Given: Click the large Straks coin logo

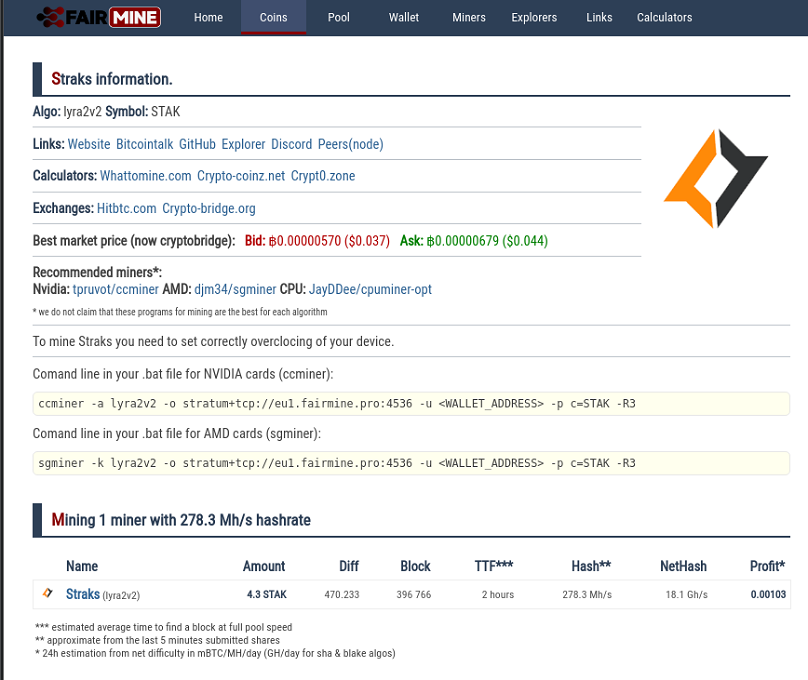Looking at the screenshot, I should [x=716, y=178].
